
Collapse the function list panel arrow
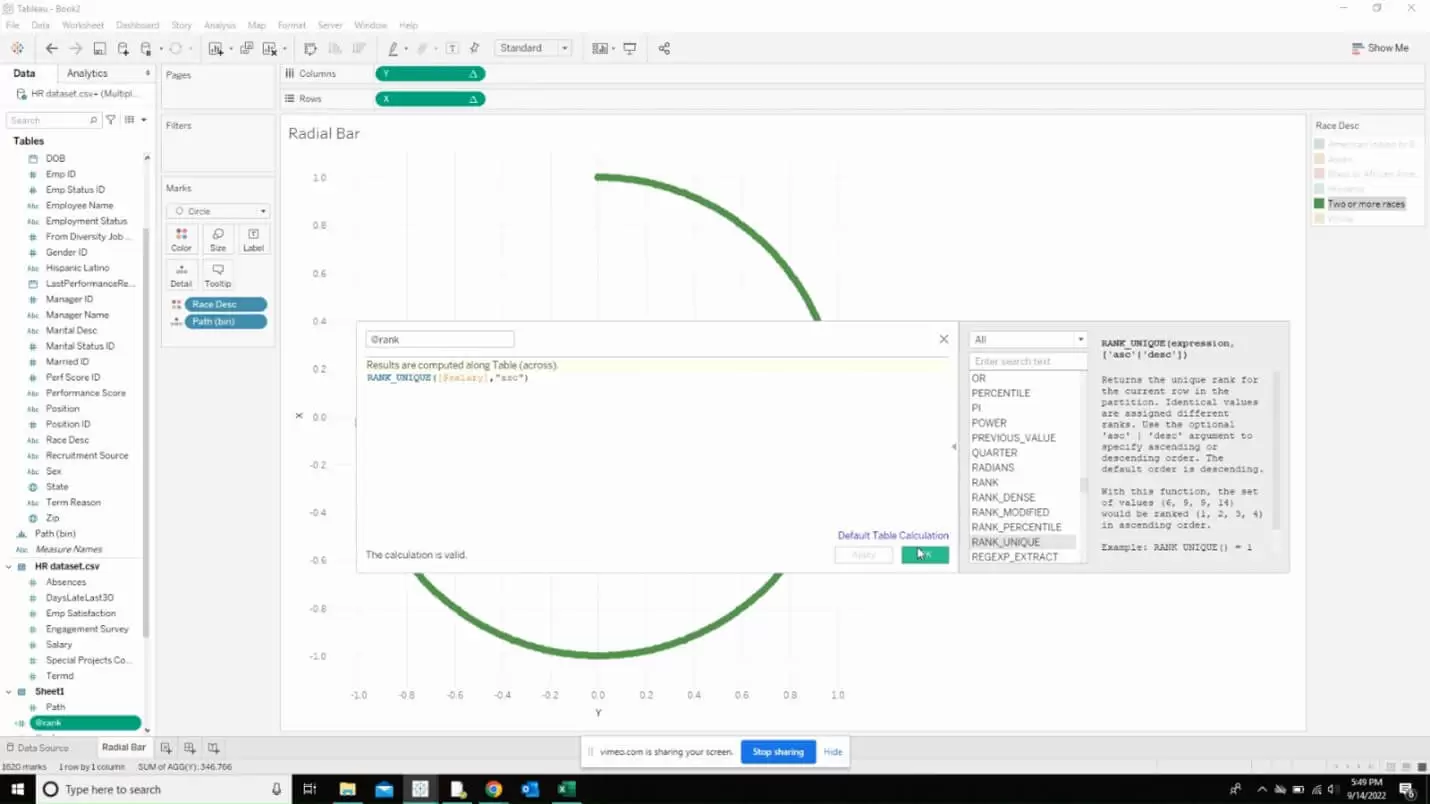tap(953, 447)
